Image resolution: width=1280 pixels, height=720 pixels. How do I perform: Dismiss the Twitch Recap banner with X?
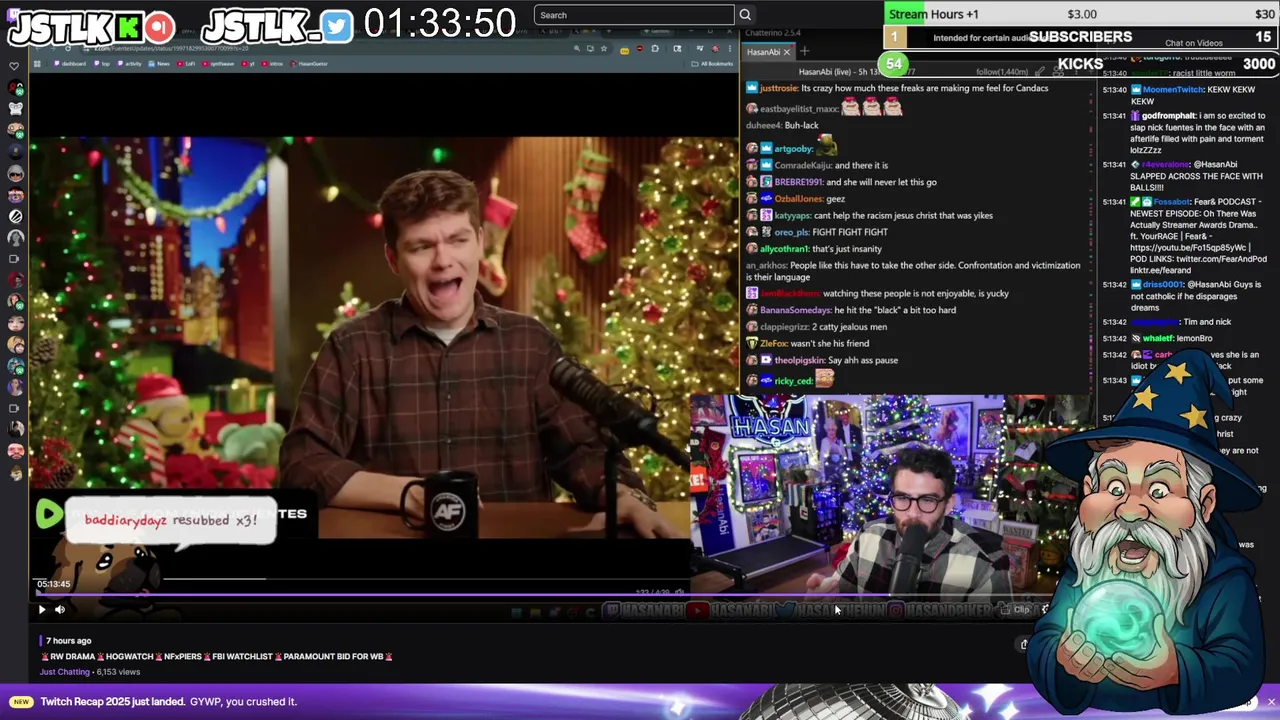pos(1271,701)
